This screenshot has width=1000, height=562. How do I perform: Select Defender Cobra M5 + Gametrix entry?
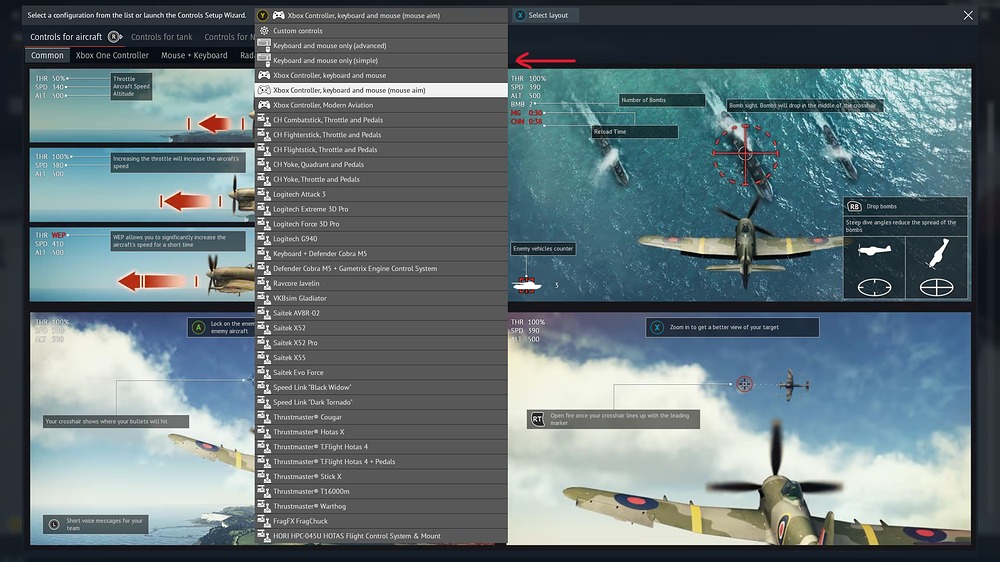(381, 269)
